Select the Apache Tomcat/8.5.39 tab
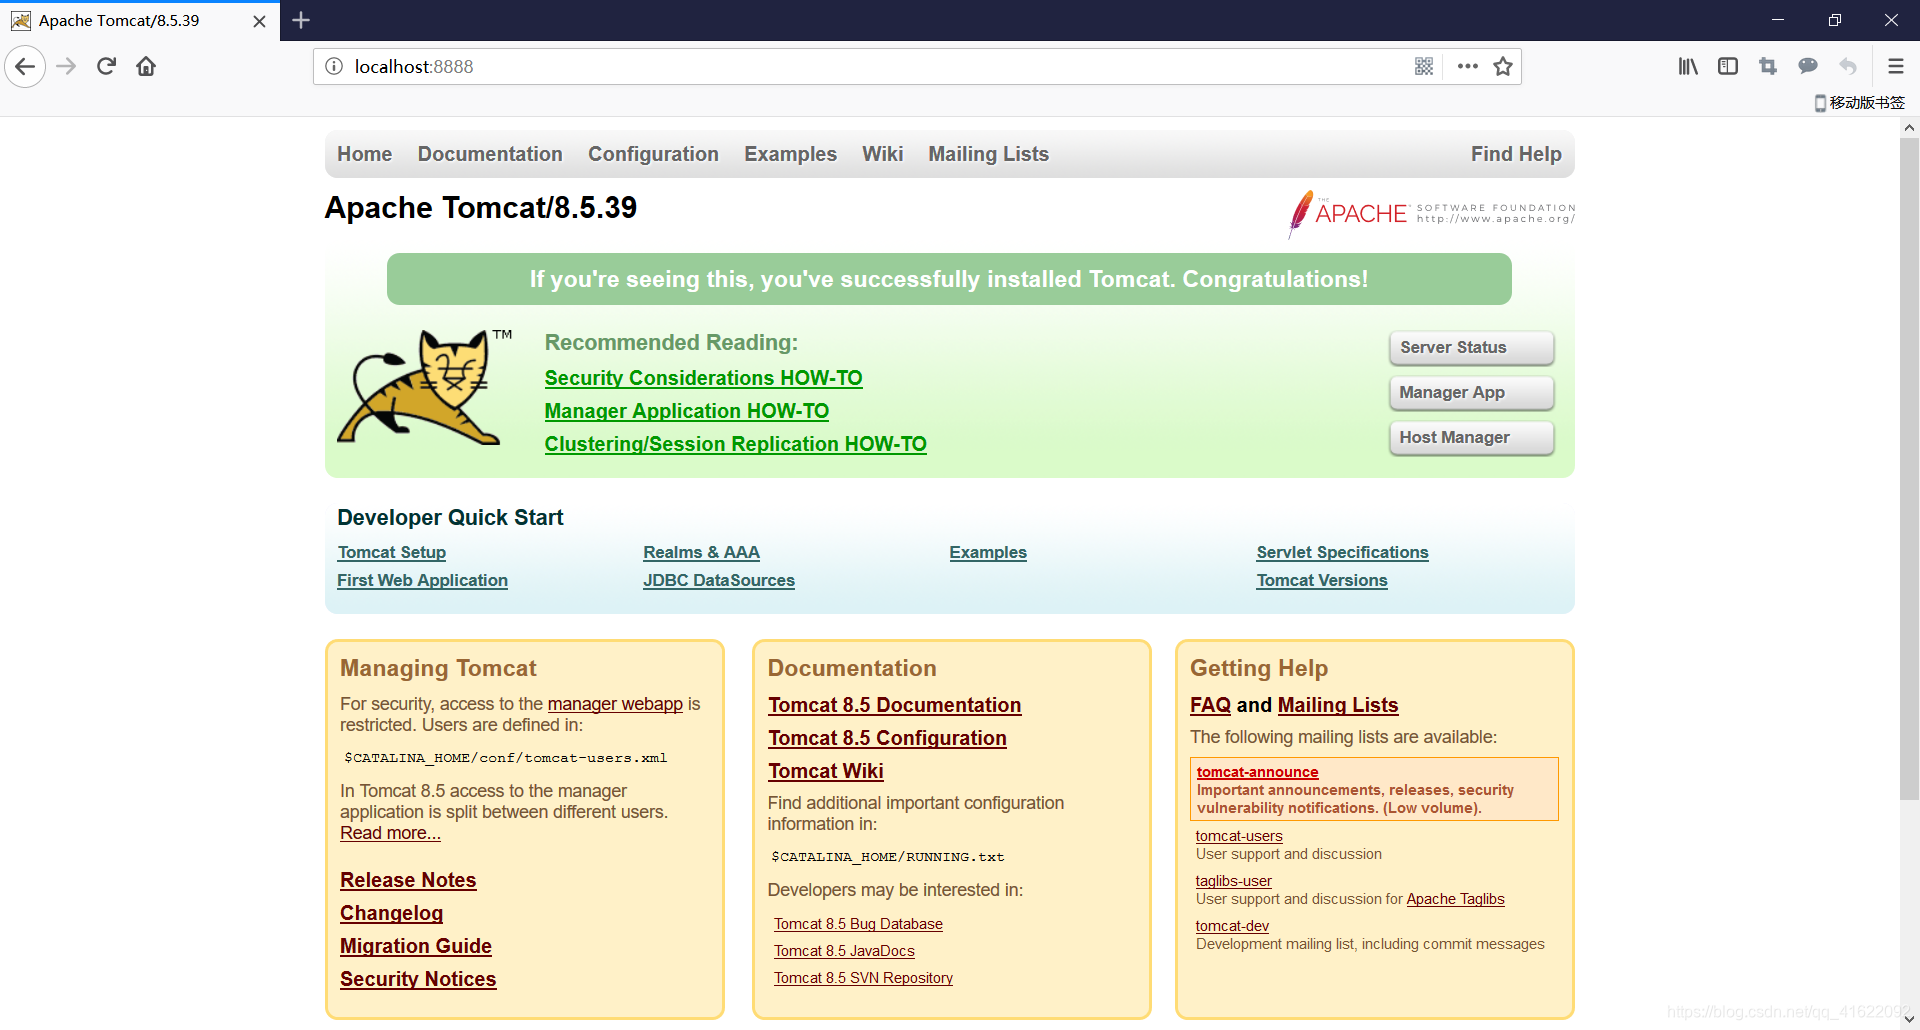The height and width of the screenshot is (1030, 1920). pos(140,21)
